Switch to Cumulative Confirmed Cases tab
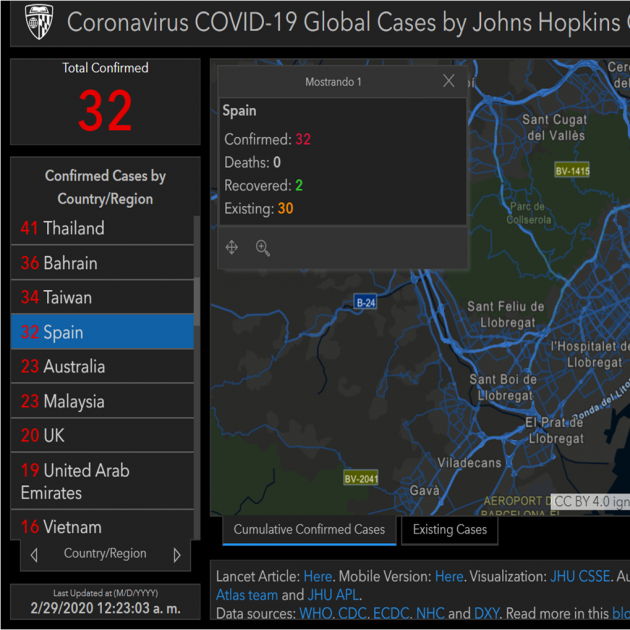The height and width of the screenshot is (630, 630). point(309,530)
